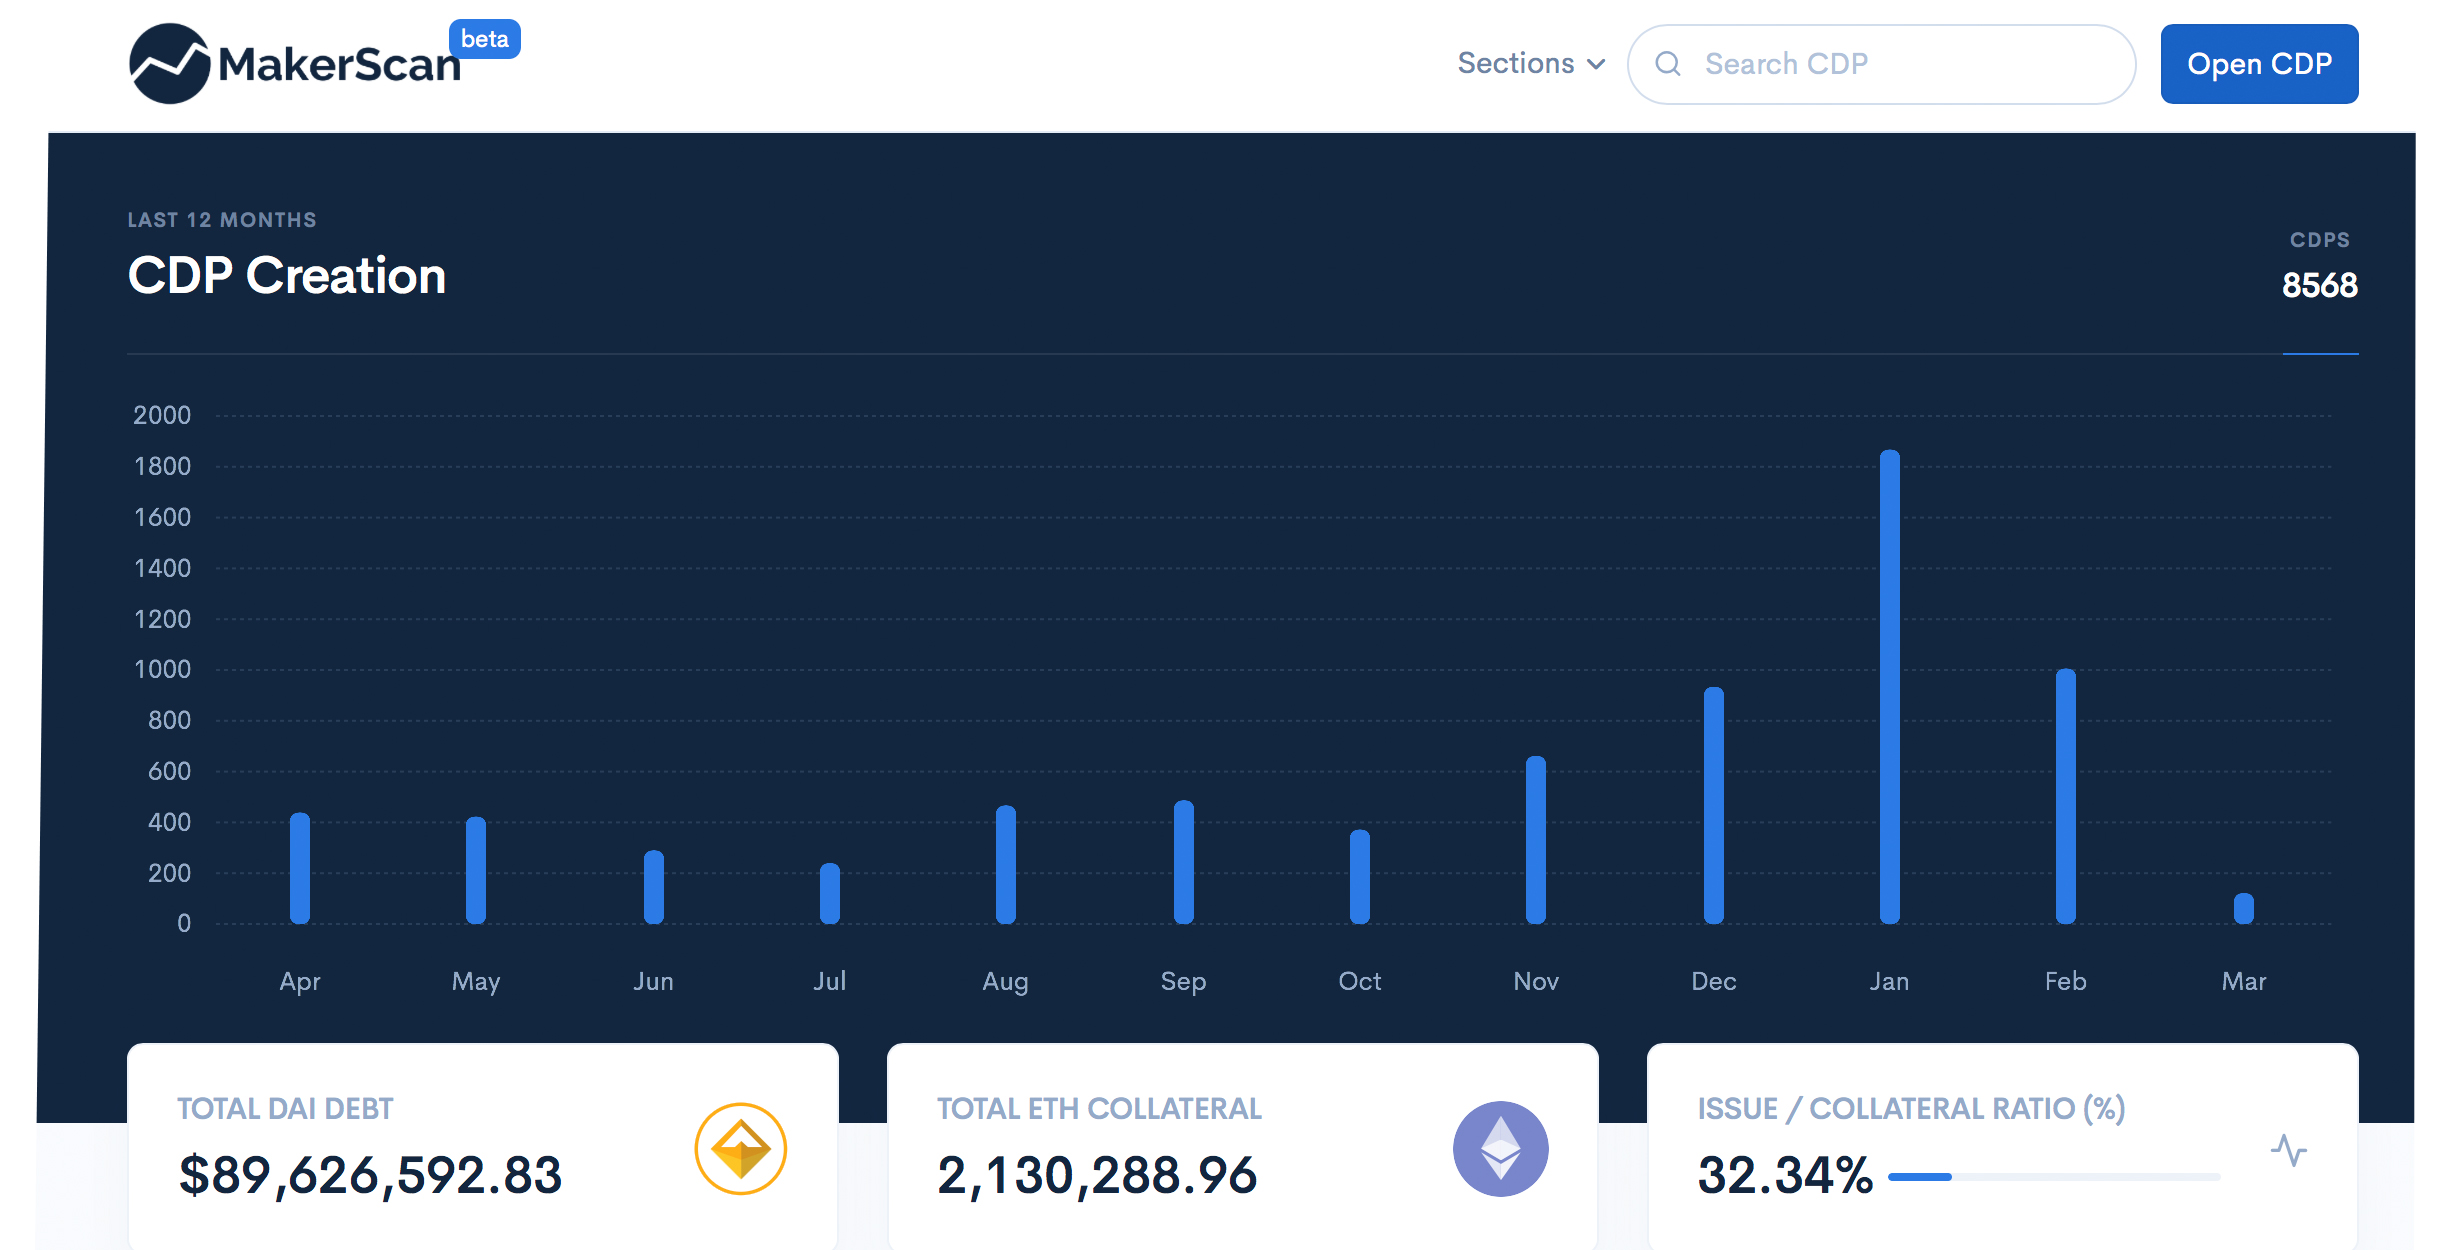Toggle the January bar highlight on the chart
The image size is (2450, 1250).
(x=1889, y=690)
